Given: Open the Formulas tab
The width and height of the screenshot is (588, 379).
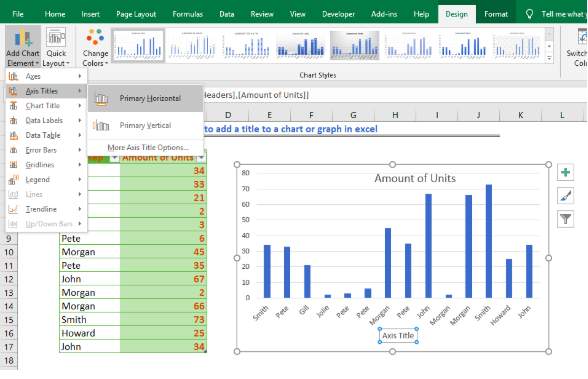Looking at the screenshot, I should 188,14.
